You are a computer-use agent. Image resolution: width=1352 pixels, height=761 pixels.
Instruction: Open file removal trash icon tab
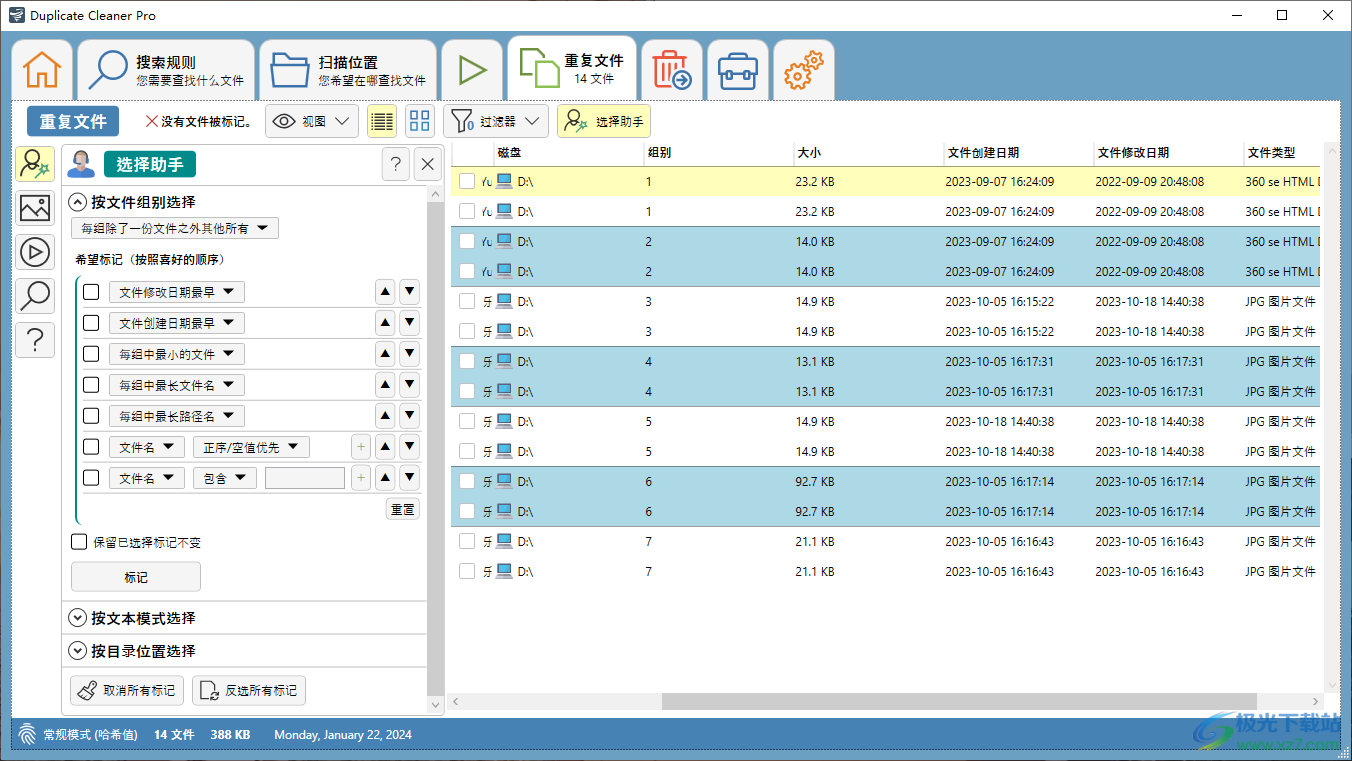click(672, 70)
